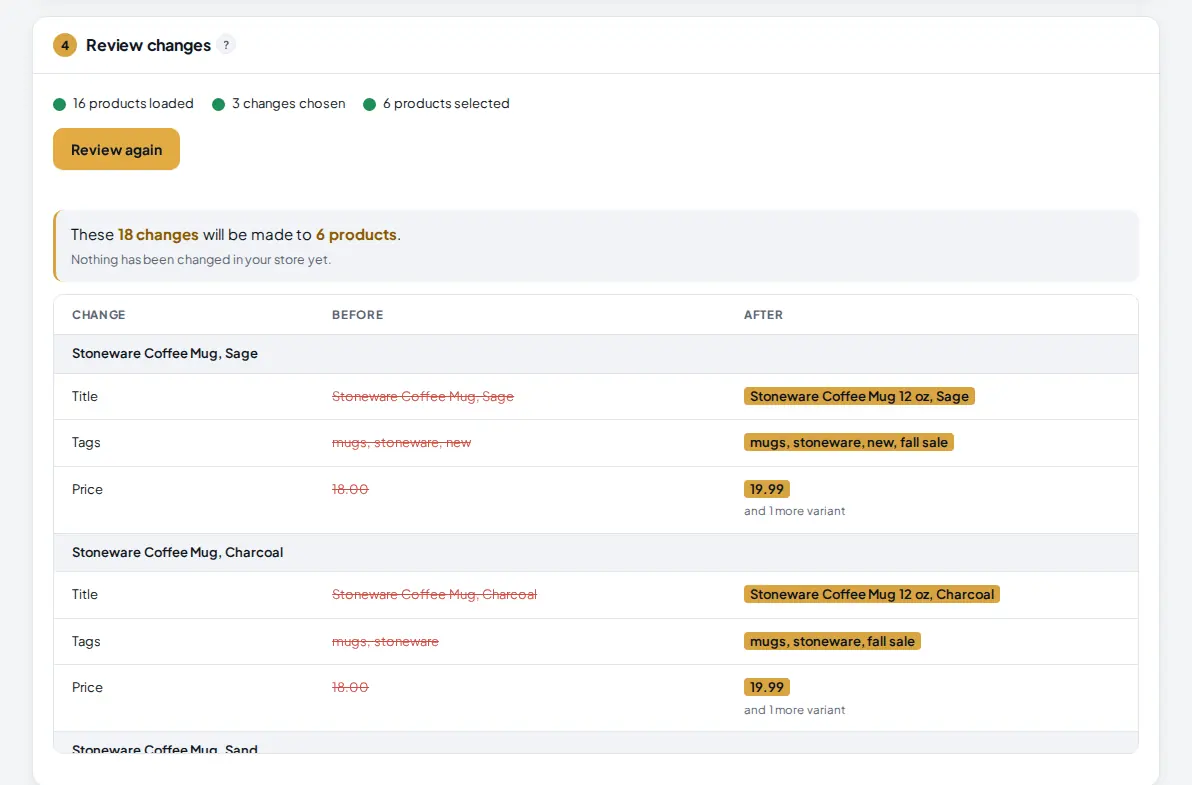Select the CHANGE column header
This screenshot has width=1192, height=785.
pos(99,315)
